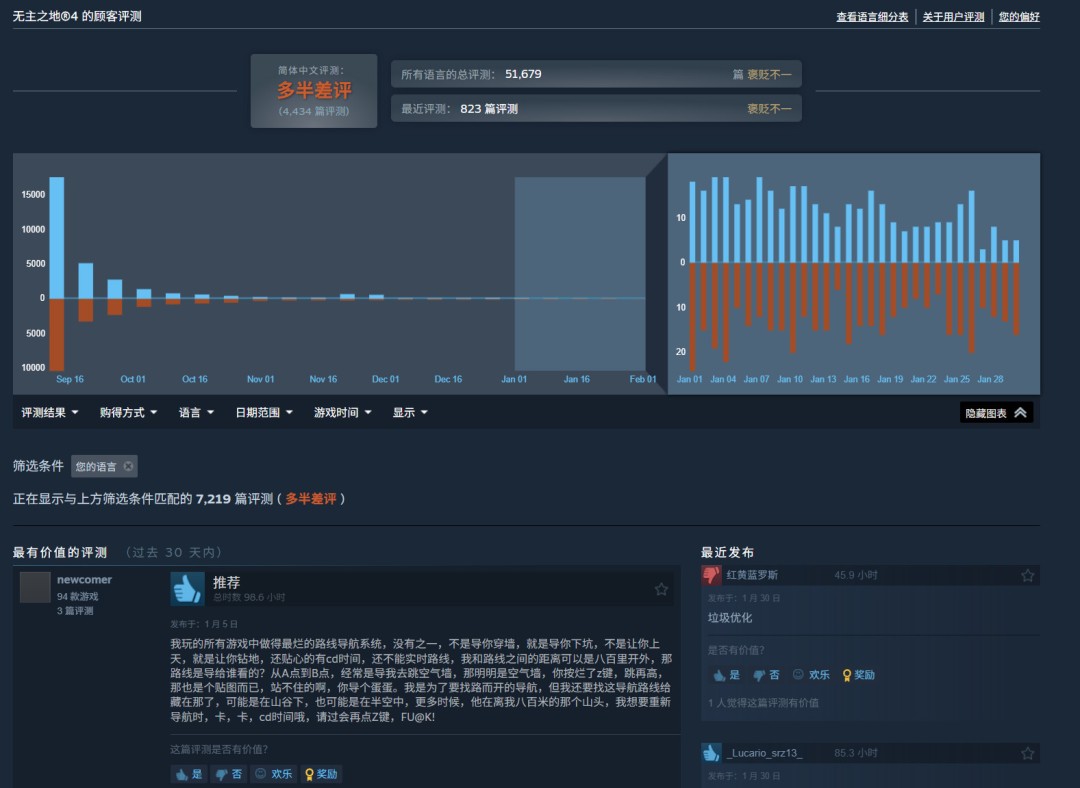Open the 评测结果 filter dropdown
This screenshot has height=788, width=1080.
(47, 412)
